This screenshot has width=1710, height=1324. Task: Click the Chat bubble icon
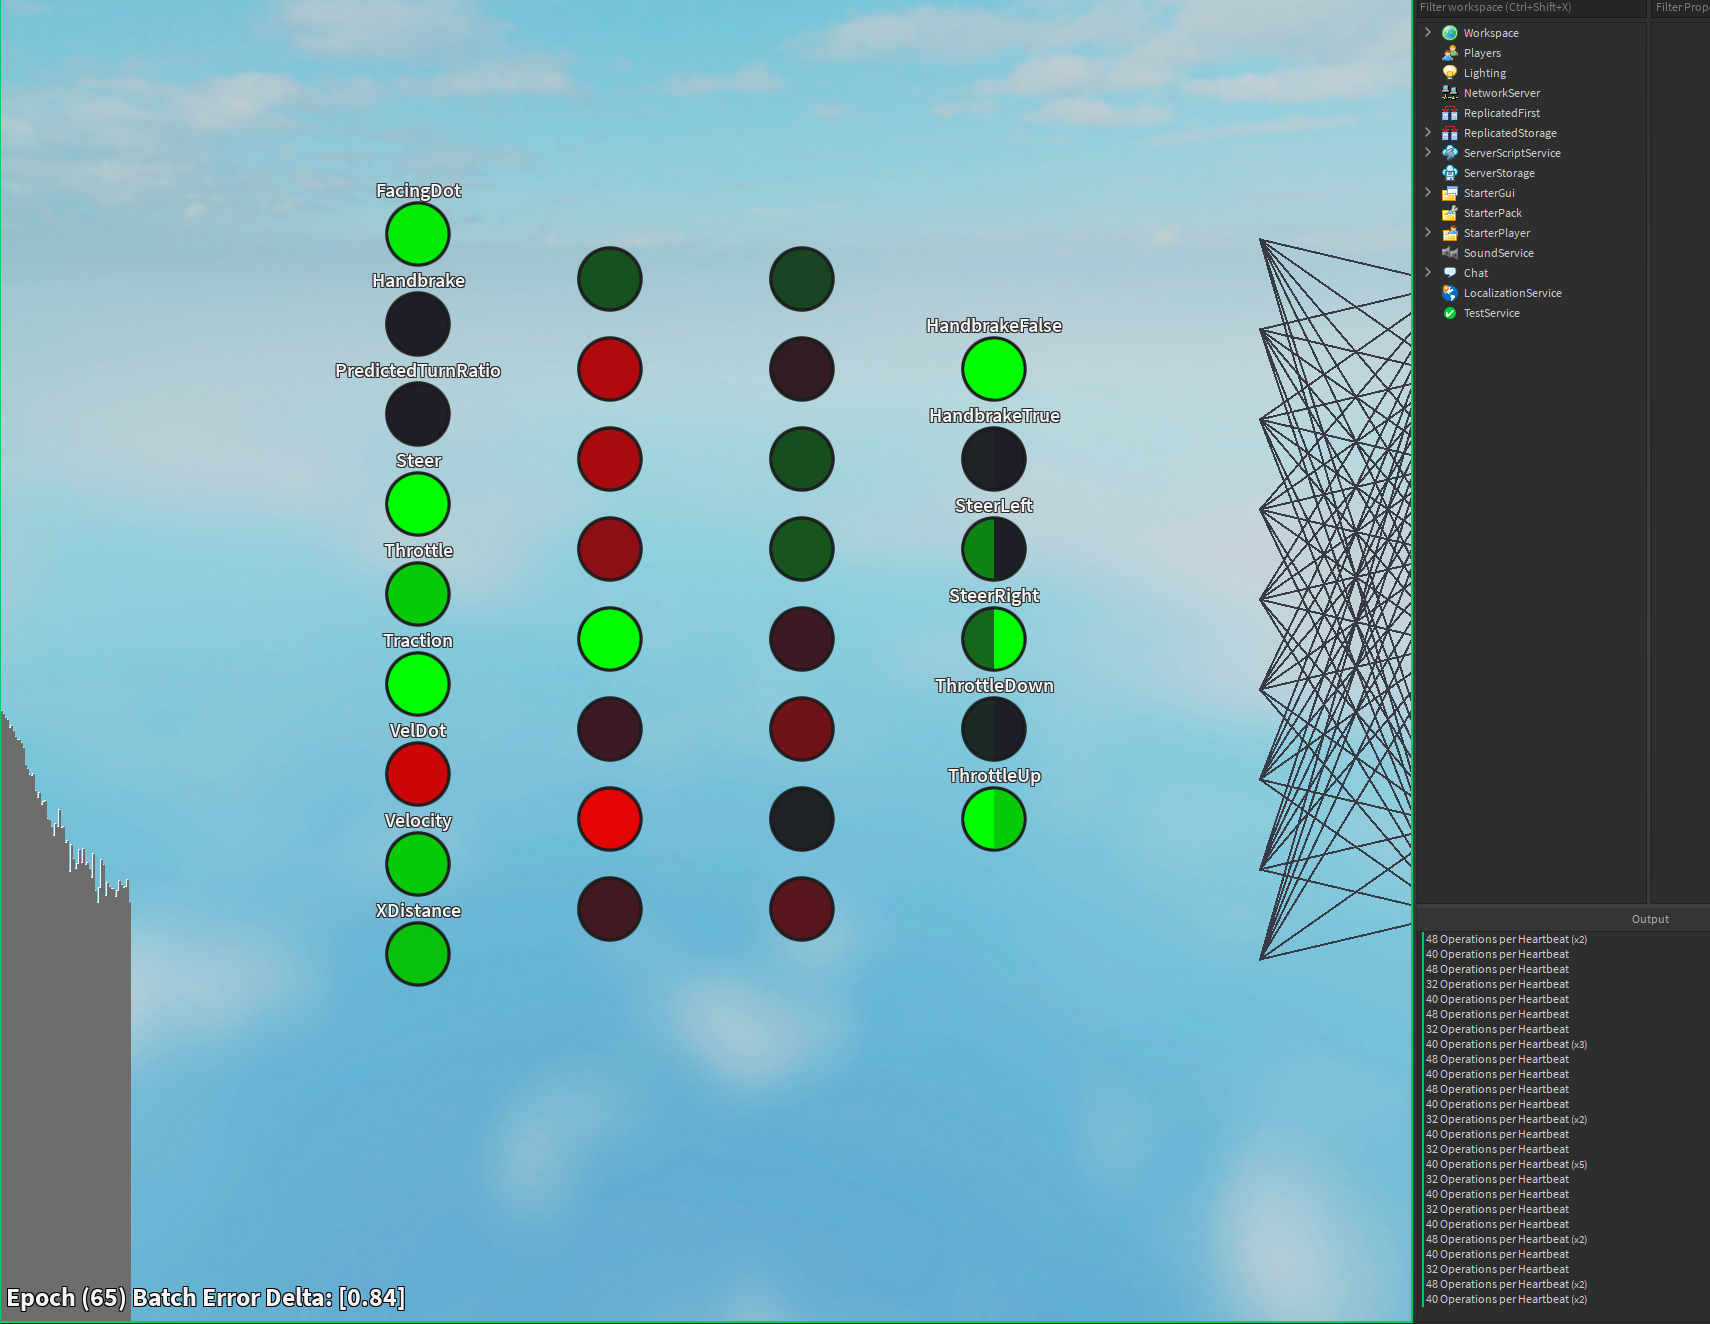[1449, 273]
